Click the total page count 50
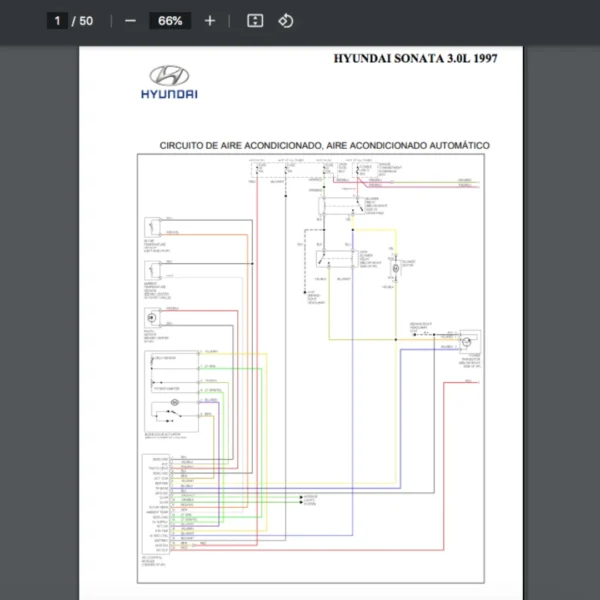Screen dimensions: 600x600 (86, 21)
